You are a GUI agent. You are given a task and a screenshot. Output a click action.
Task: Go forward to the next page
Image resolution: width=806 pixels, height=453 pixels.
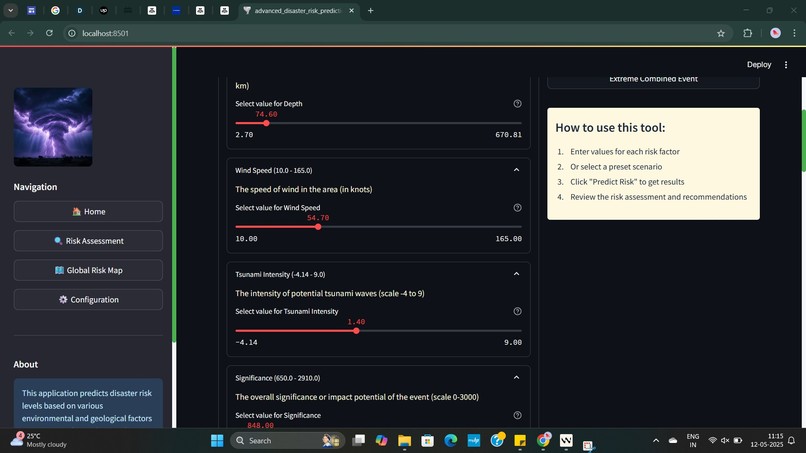30,33
